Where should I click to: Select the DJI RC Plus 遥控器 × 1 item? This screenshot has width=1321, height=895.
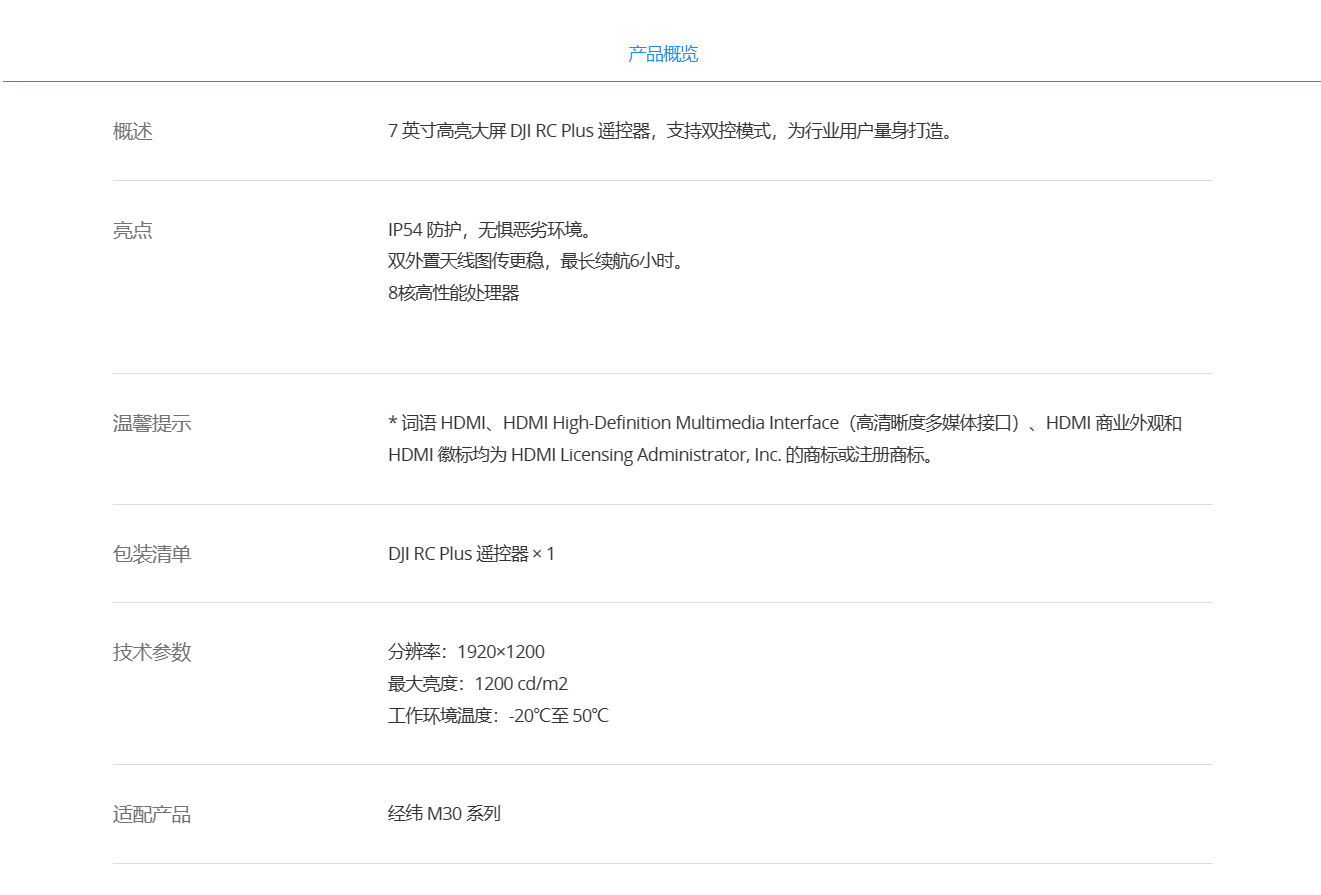(x=471, y=554)
